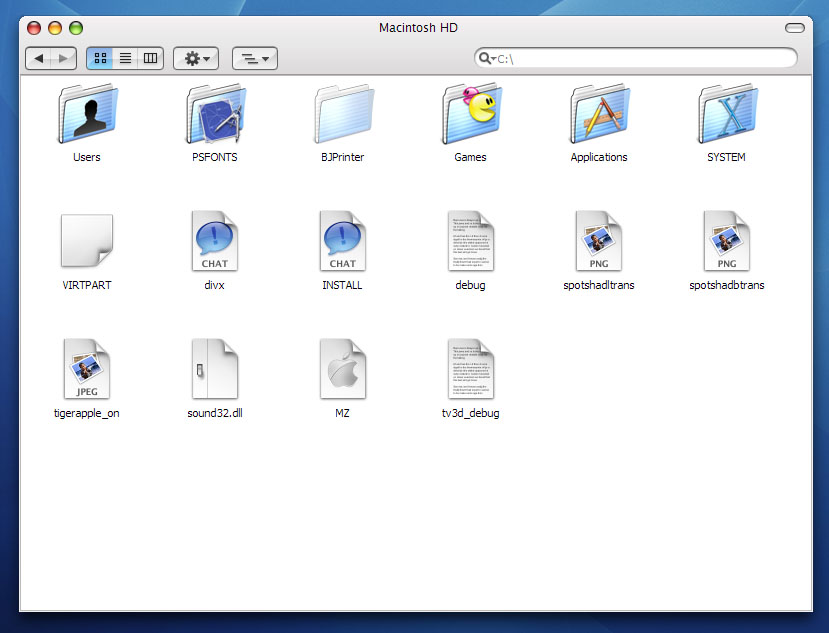
Task: Switch to column view mode
Action: (x=151, y=58)
